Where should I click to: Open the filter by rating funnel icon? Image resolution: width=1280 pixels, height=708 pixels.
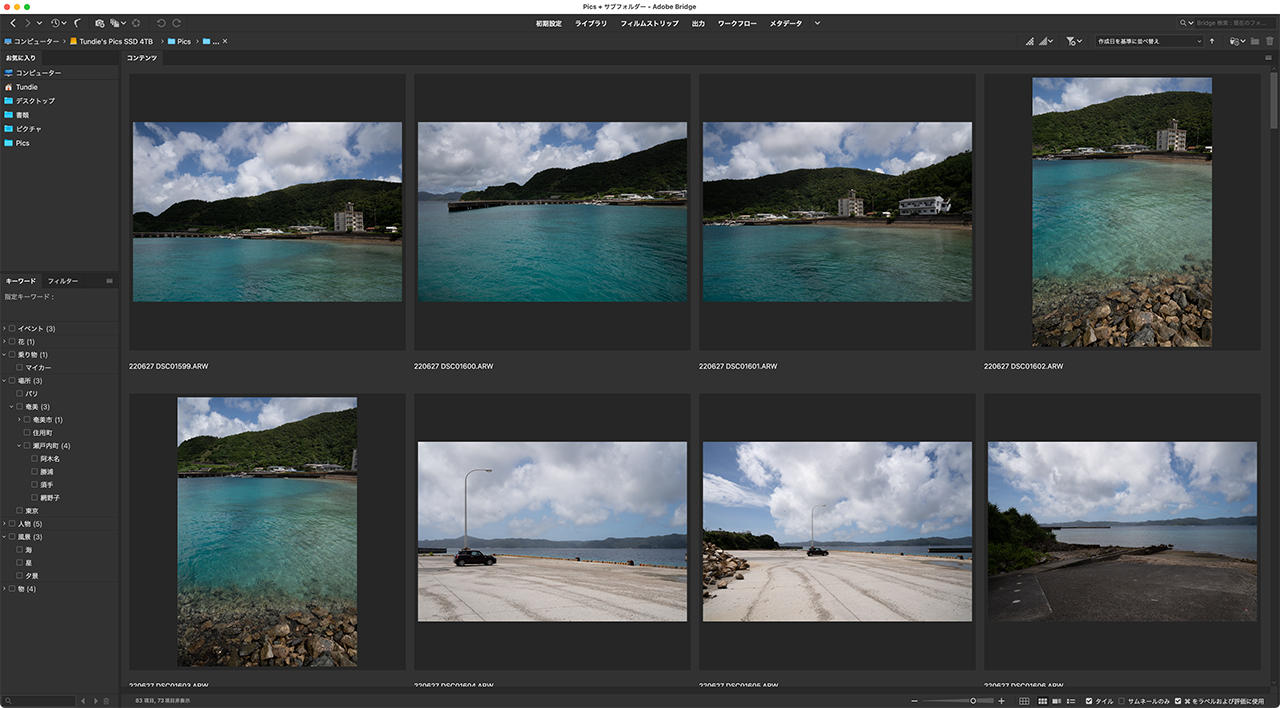click(1071, 41)
